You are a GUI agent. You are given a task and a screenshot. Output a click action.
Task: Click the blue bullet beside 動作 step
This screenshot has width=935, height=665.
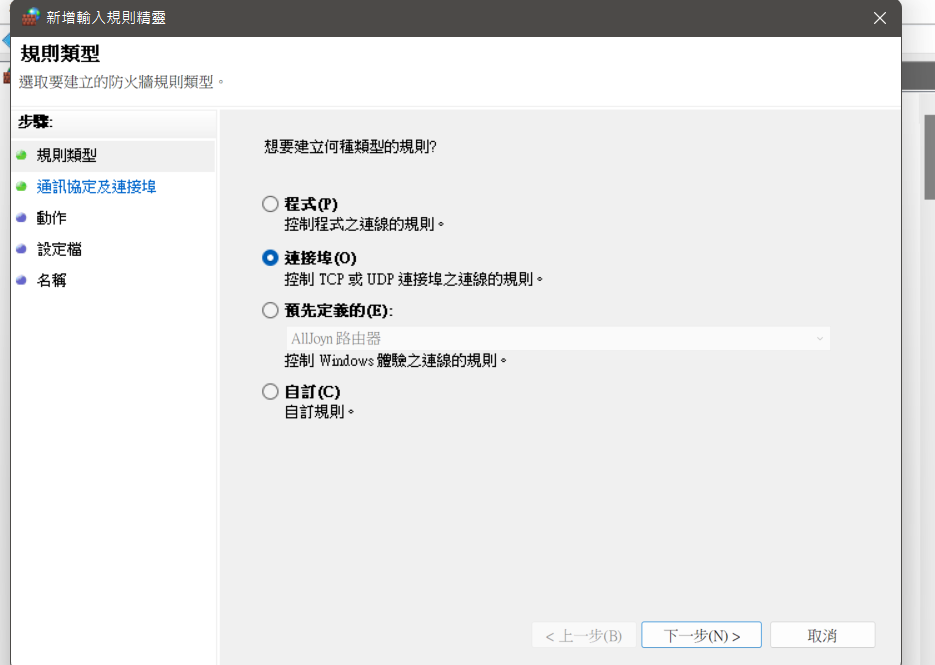[21, 218]
